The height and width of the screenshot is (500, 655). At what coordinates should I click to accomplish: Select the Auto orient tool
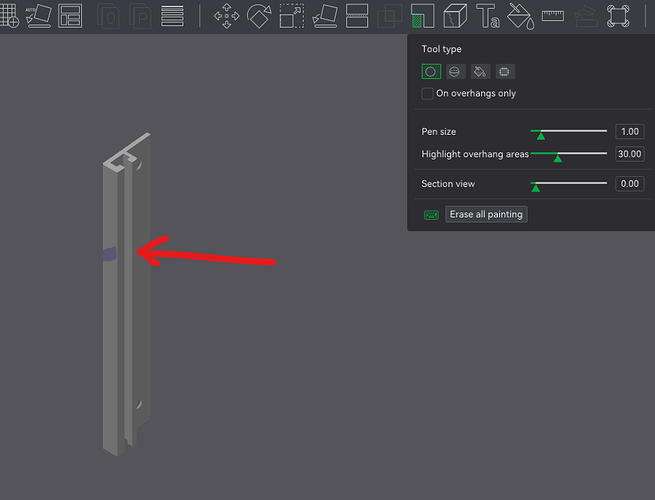(39, 15)
